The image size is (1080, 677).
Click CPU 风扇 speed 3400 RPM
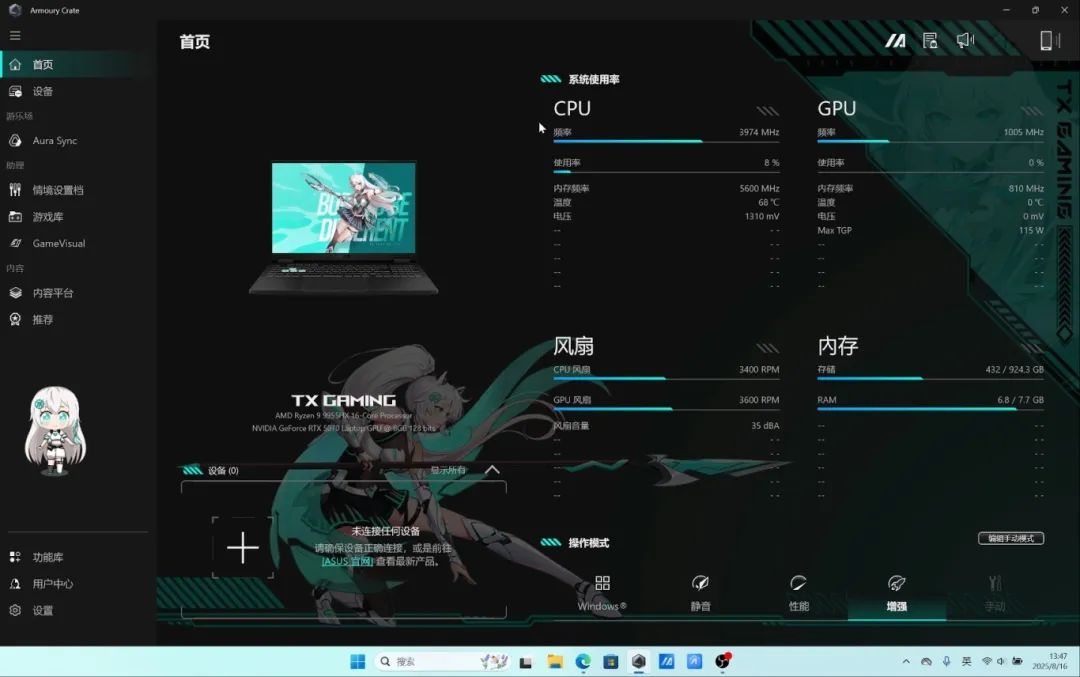point(759,370)
